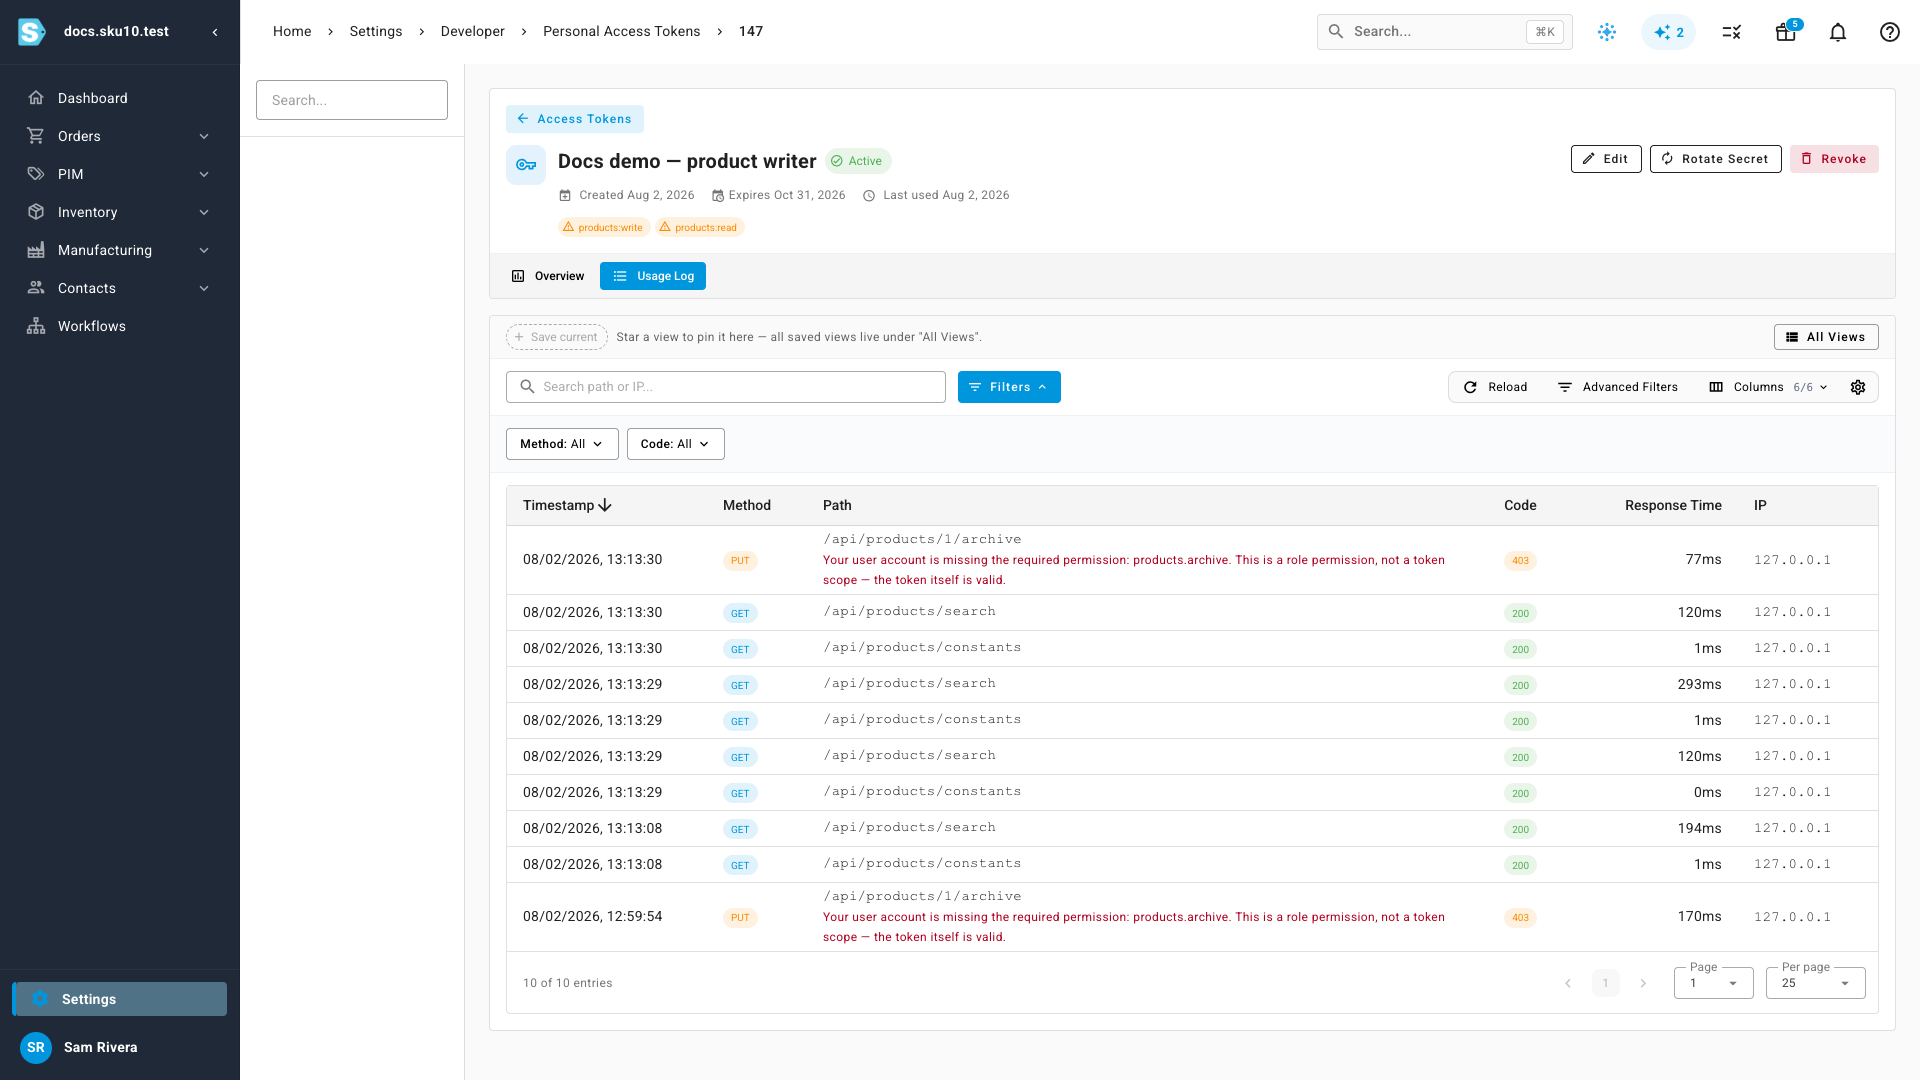Screen dimensions: 1920x1080
Task: Open the Per page dropdown
Action: click(1816, 983)
